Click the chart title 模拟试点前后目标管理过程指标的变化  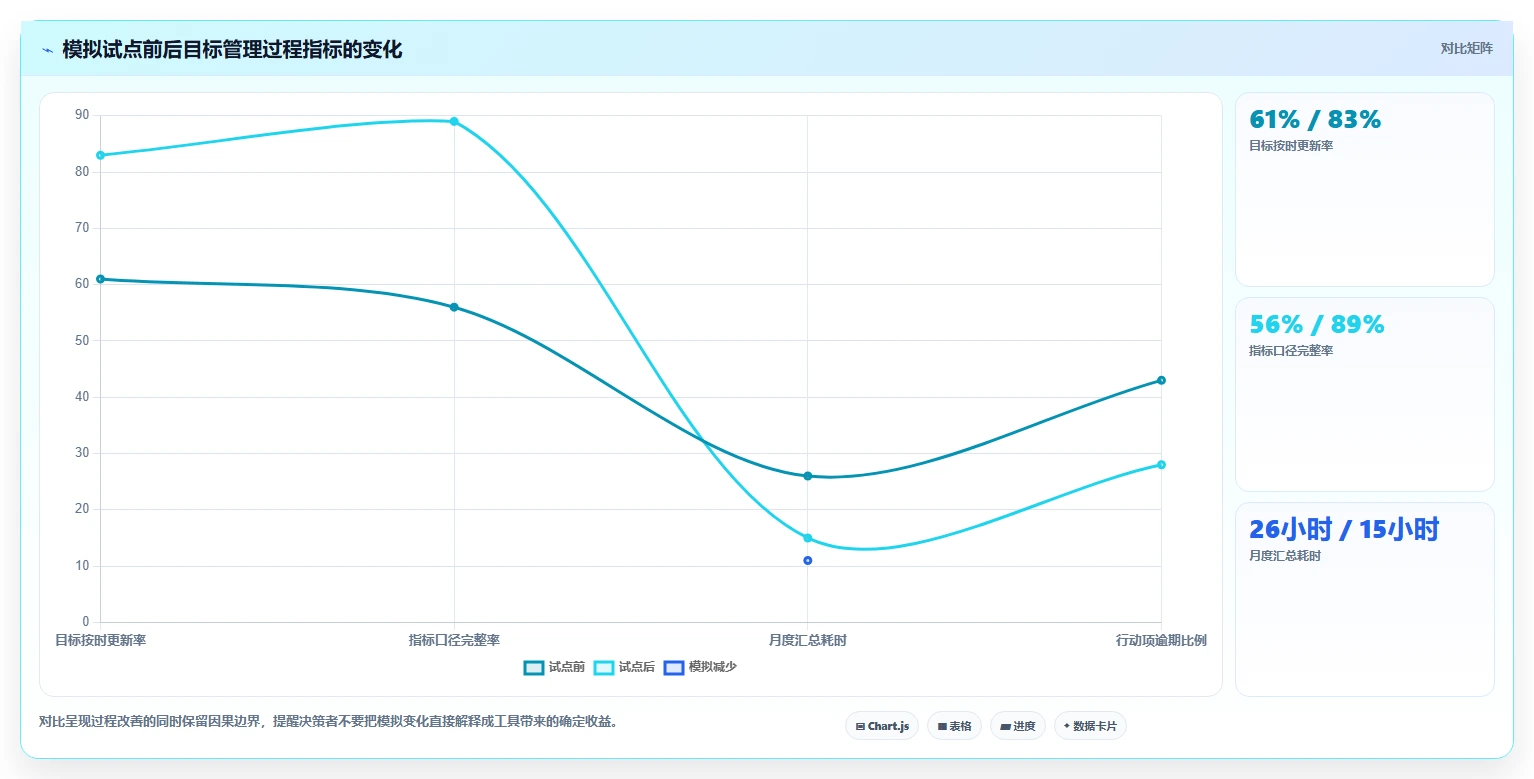tap(232, 49)
